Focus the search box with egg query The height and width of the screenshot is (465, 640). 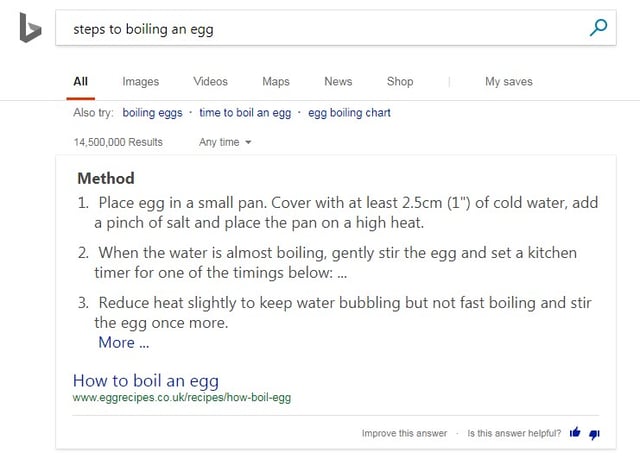coord(336,28)
